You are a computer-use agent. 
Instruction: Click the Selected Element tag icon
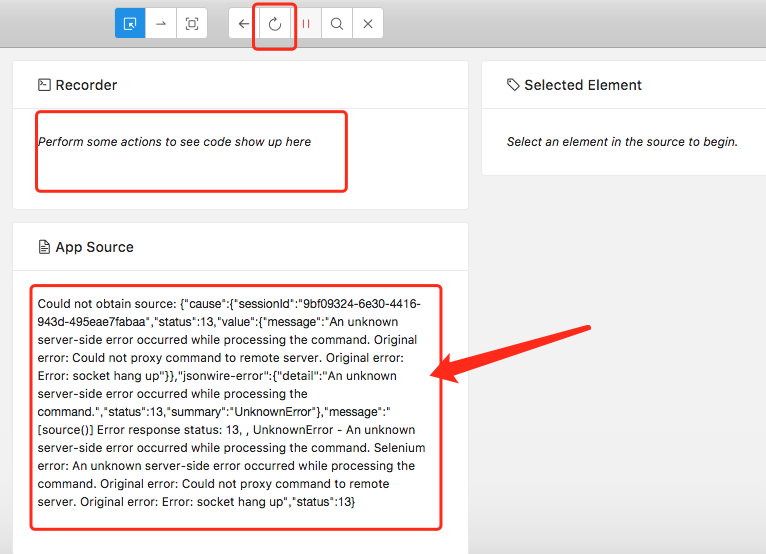(x=513, y=85)
